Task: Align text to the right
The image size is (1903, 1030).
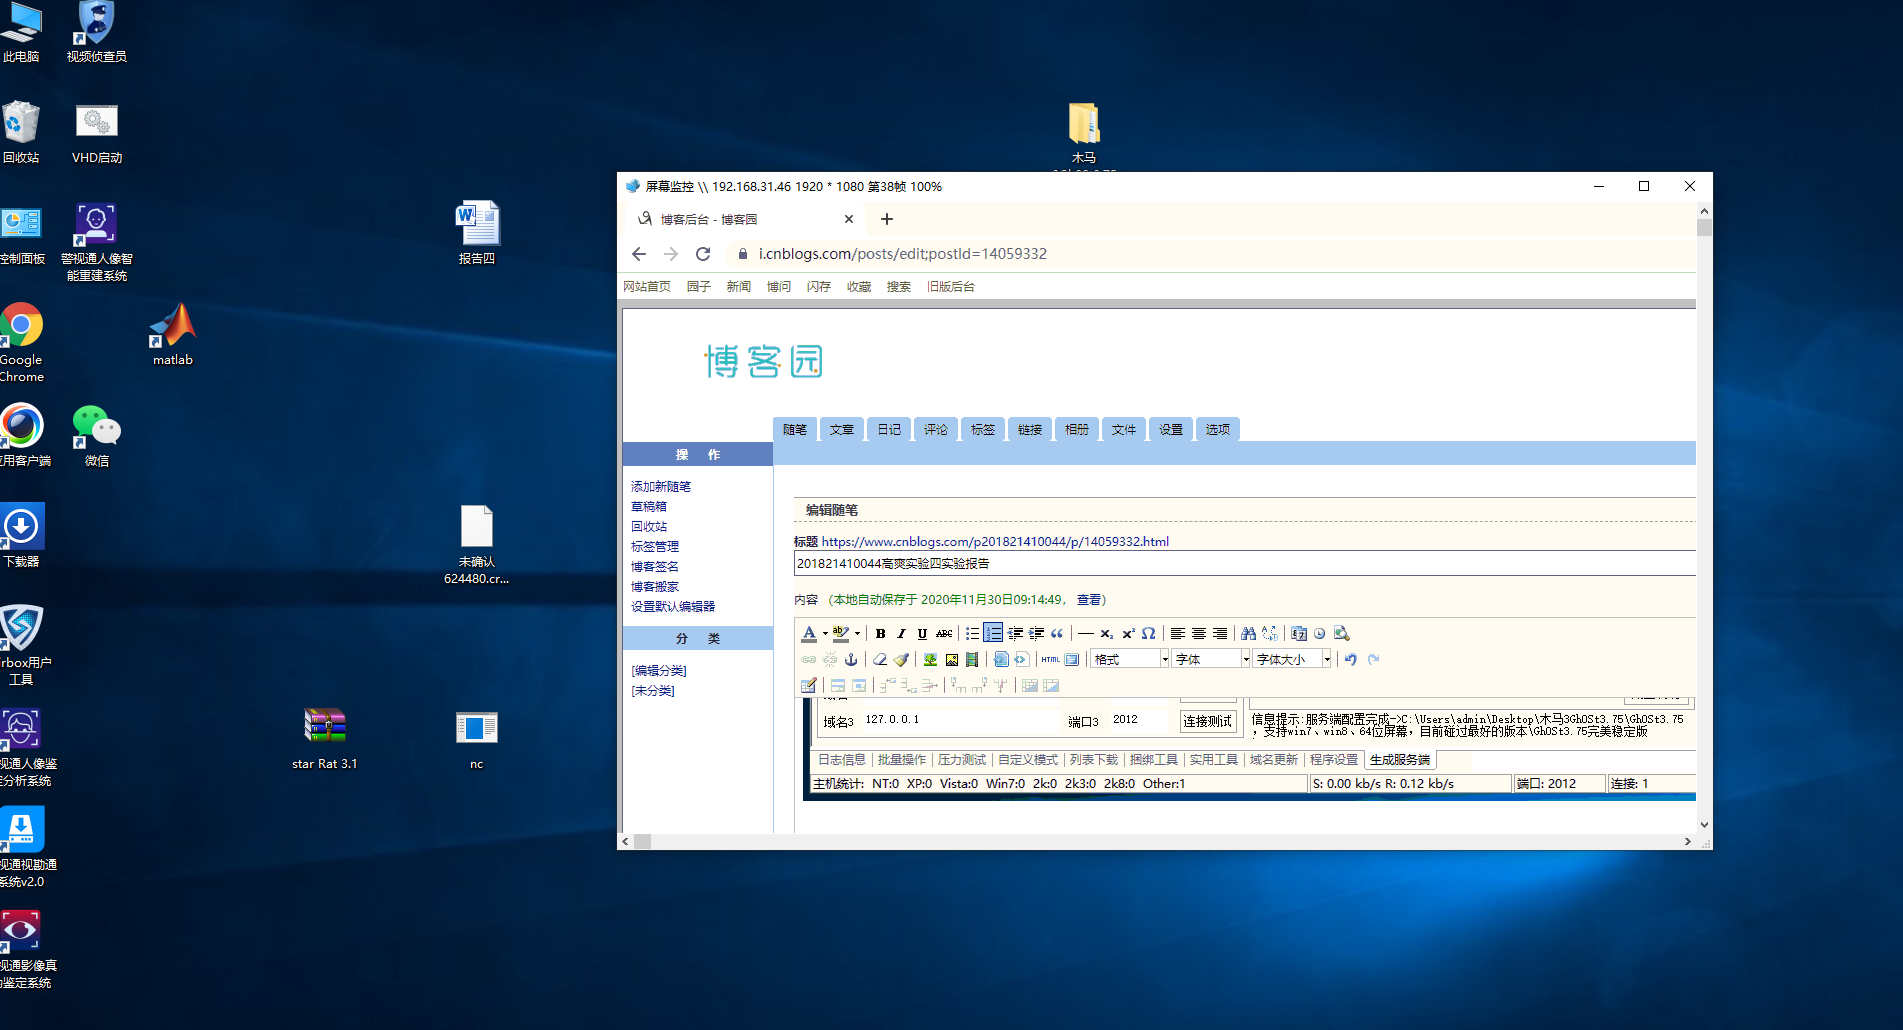Action: point(1220,633)
